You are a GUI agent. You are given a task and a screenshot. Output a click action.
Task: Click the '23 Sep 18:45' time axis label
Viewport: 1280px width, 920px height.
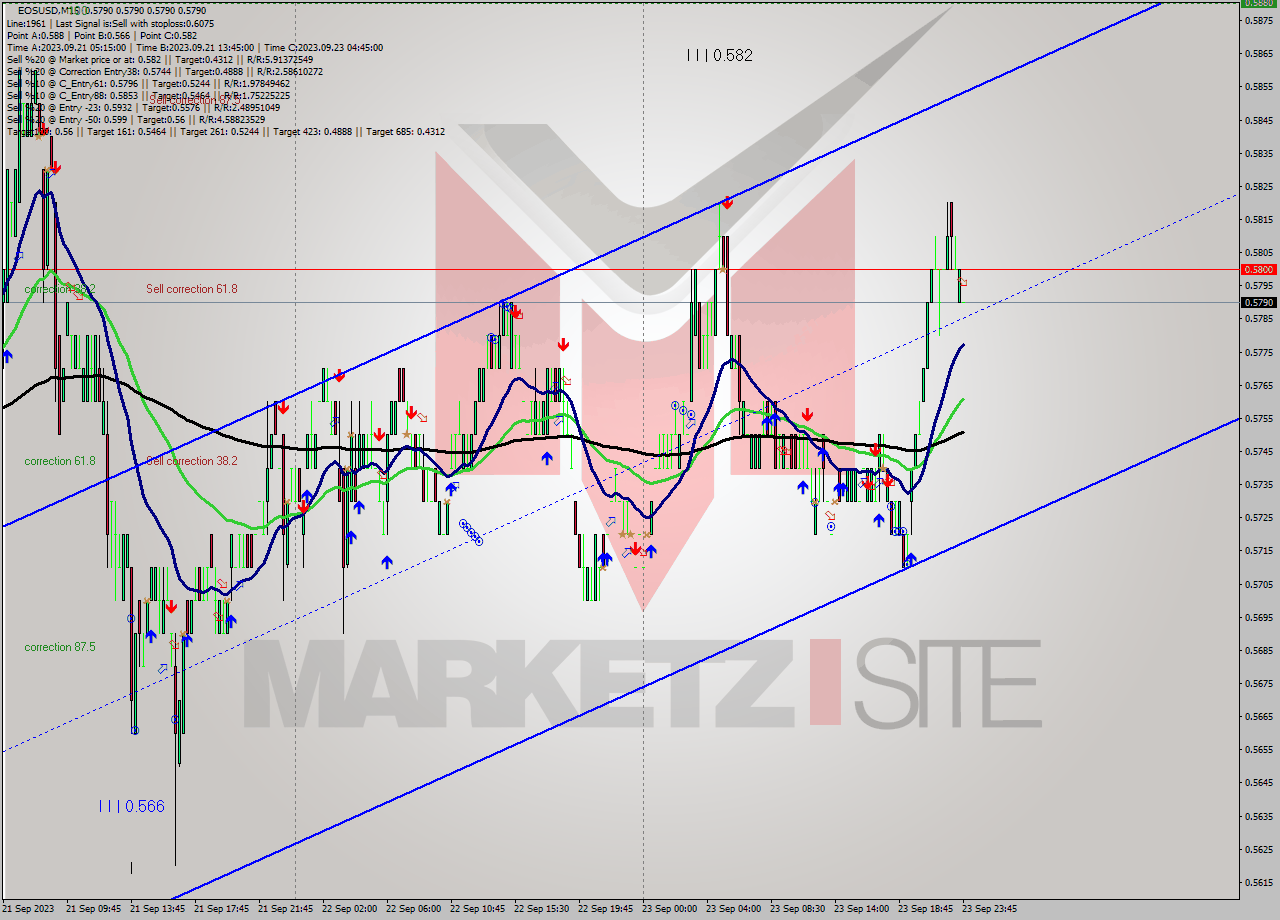[x=925, y=909]
